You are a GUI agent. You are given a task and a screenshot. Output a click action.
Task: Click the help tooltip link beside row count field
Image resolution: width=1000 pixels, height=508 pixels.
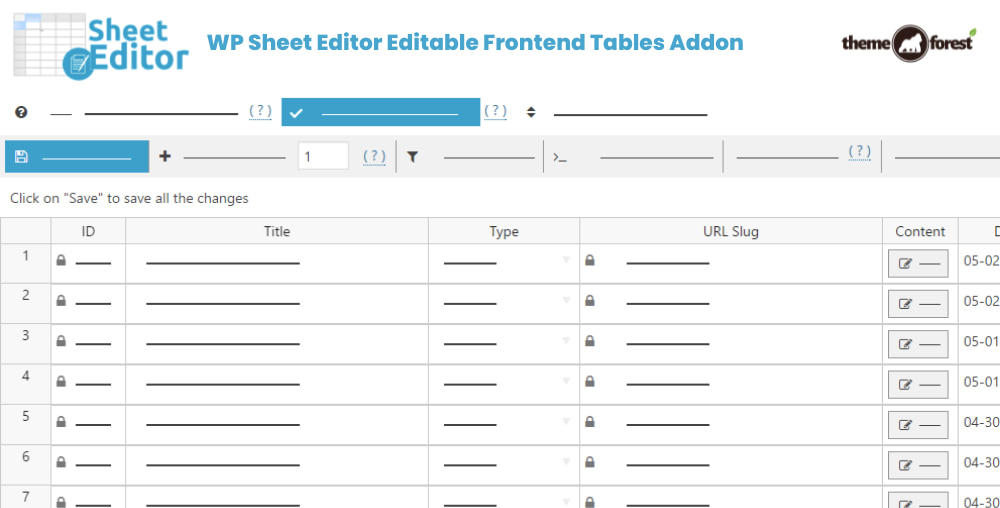[x=374, y=156]
